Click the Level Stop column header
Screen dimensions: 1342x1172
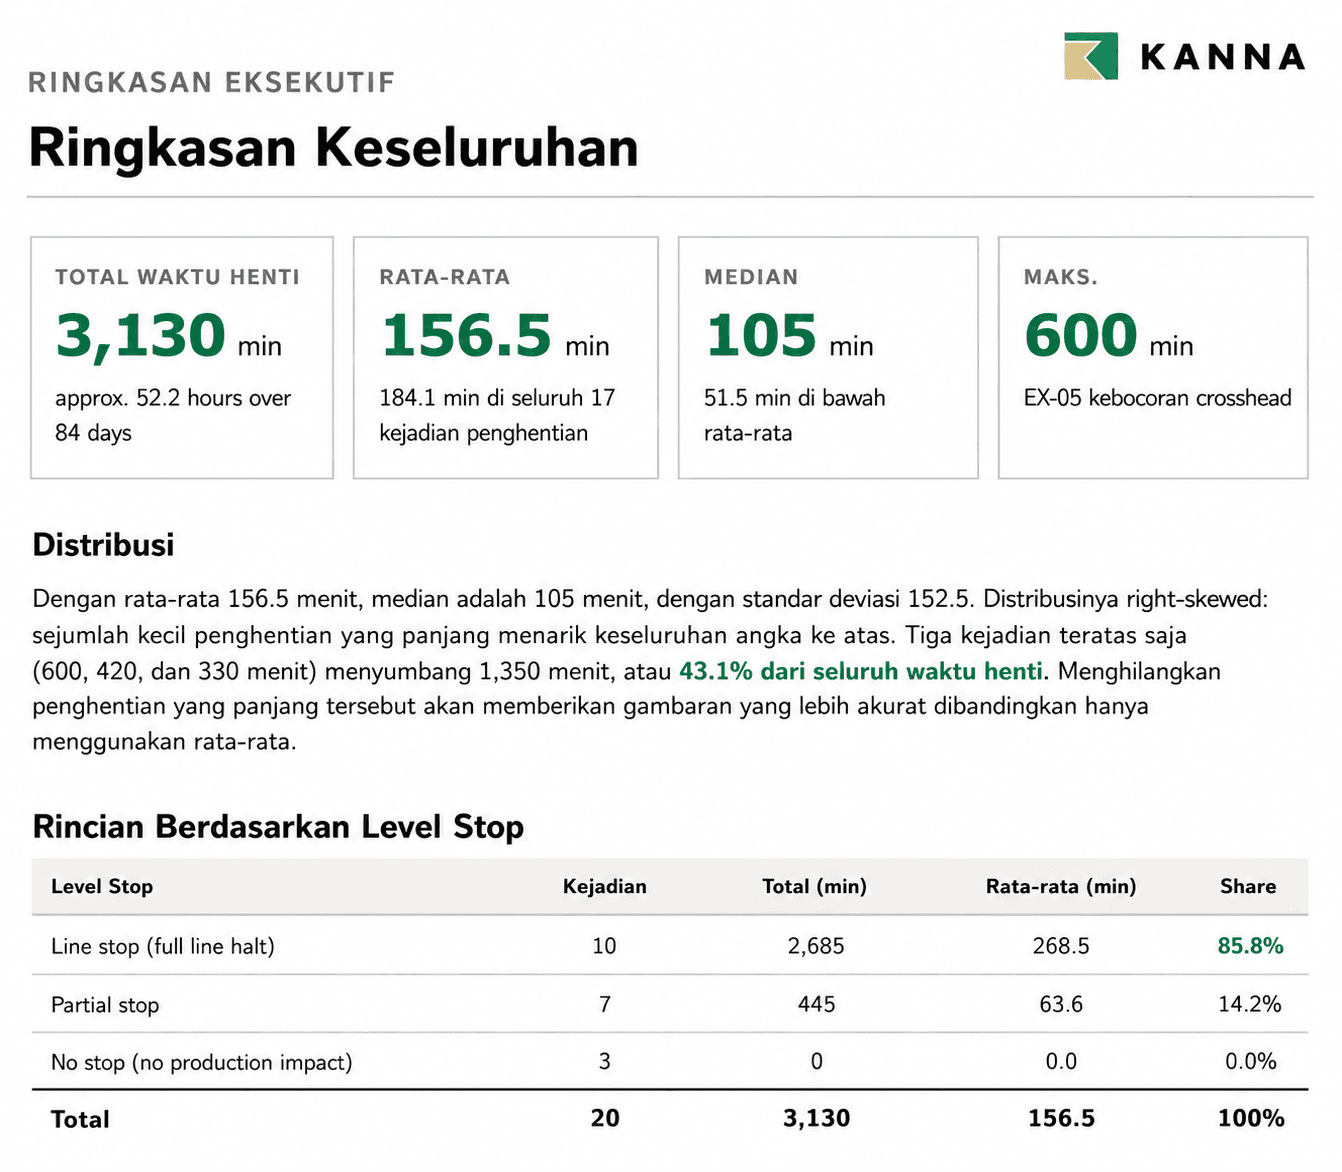point(102,886)
